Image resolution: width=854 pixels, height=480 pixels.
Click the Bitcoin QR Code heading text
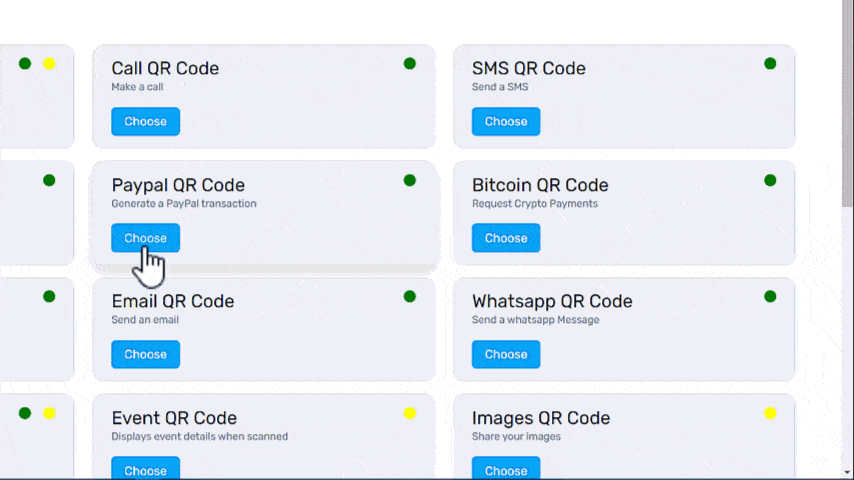coord(540,185)
